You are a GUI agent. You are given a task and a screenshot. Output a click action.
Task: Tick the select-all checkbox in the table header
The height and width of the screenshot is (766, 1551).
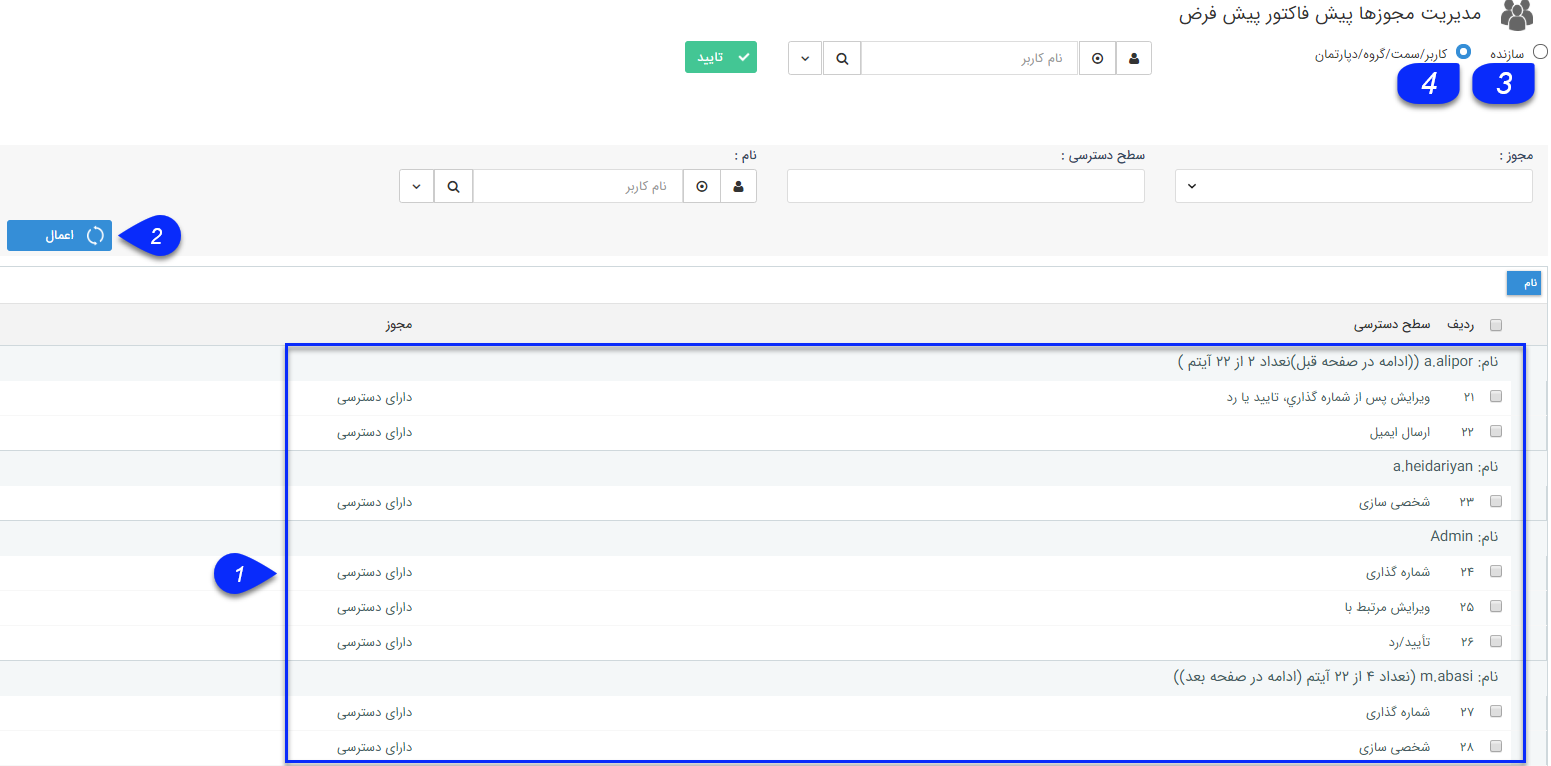1496,325
